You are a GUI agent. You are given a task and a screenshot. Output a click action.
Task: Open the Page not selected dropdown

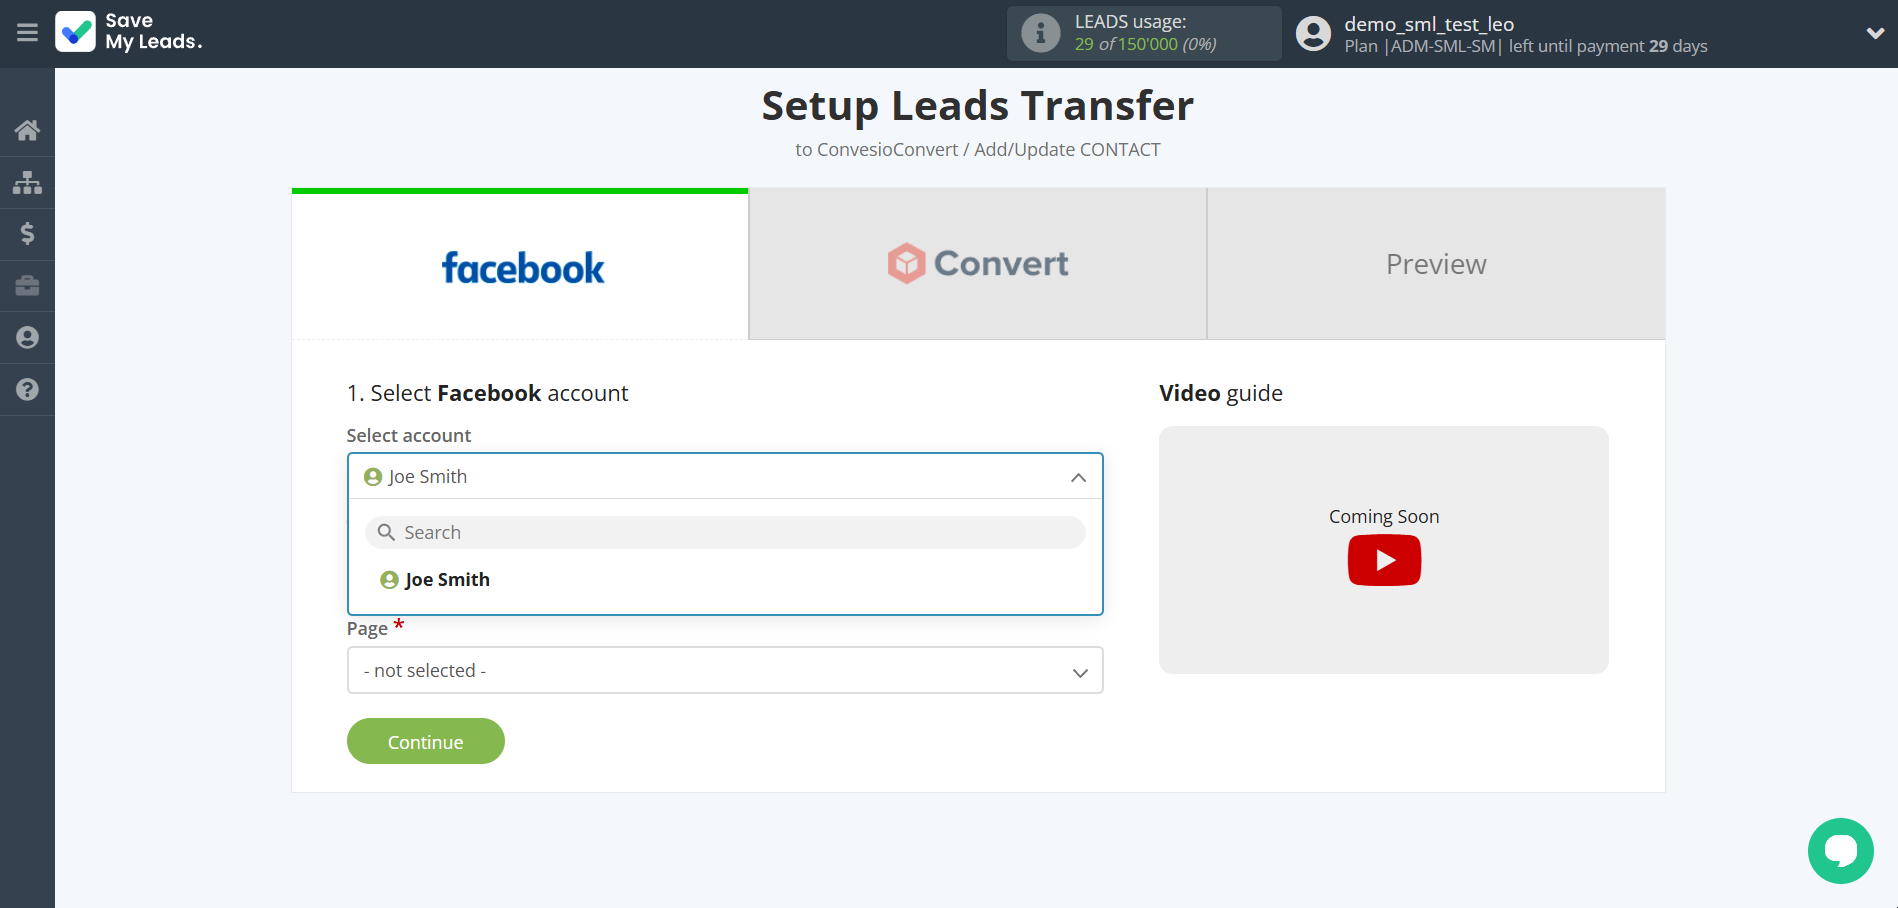(x=725, y=670)
